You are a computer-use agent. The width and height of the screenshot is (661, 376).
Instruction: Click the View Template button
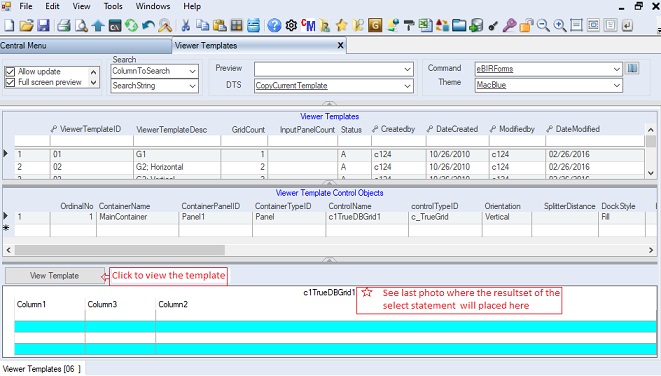54,276
